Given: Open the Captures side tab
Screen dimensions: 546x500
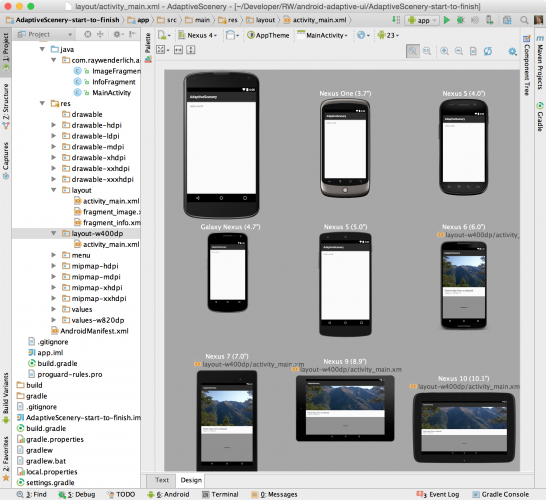Looking at the screenshot, I should [x=6, y=161].
